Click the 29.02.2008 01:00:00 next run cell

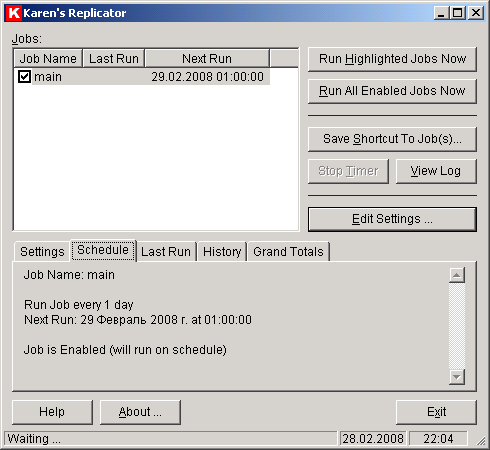point(207,77)
